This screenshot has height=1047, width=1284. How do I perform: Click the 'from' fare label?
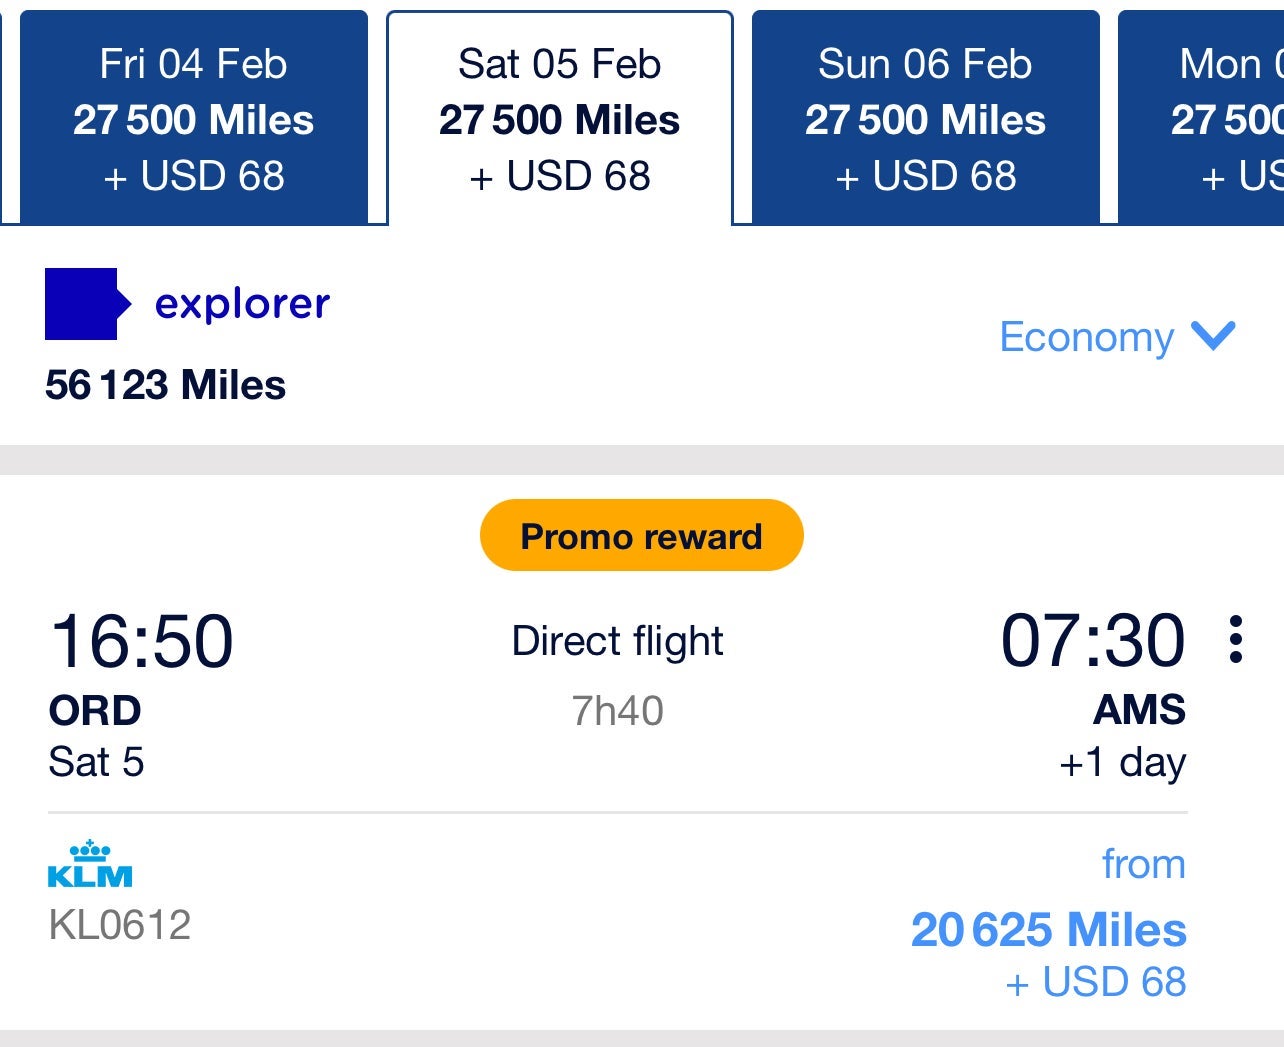[x=1143, y=863]
